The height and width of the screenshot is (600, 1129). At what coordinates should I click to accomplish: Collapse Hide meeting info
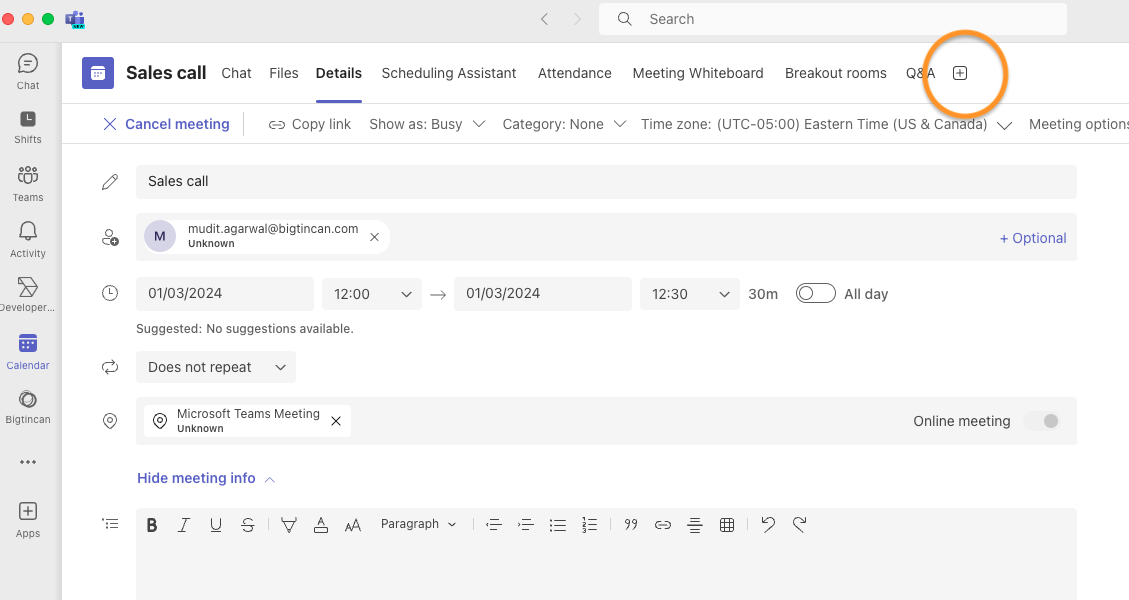click(x=206, y=478)
